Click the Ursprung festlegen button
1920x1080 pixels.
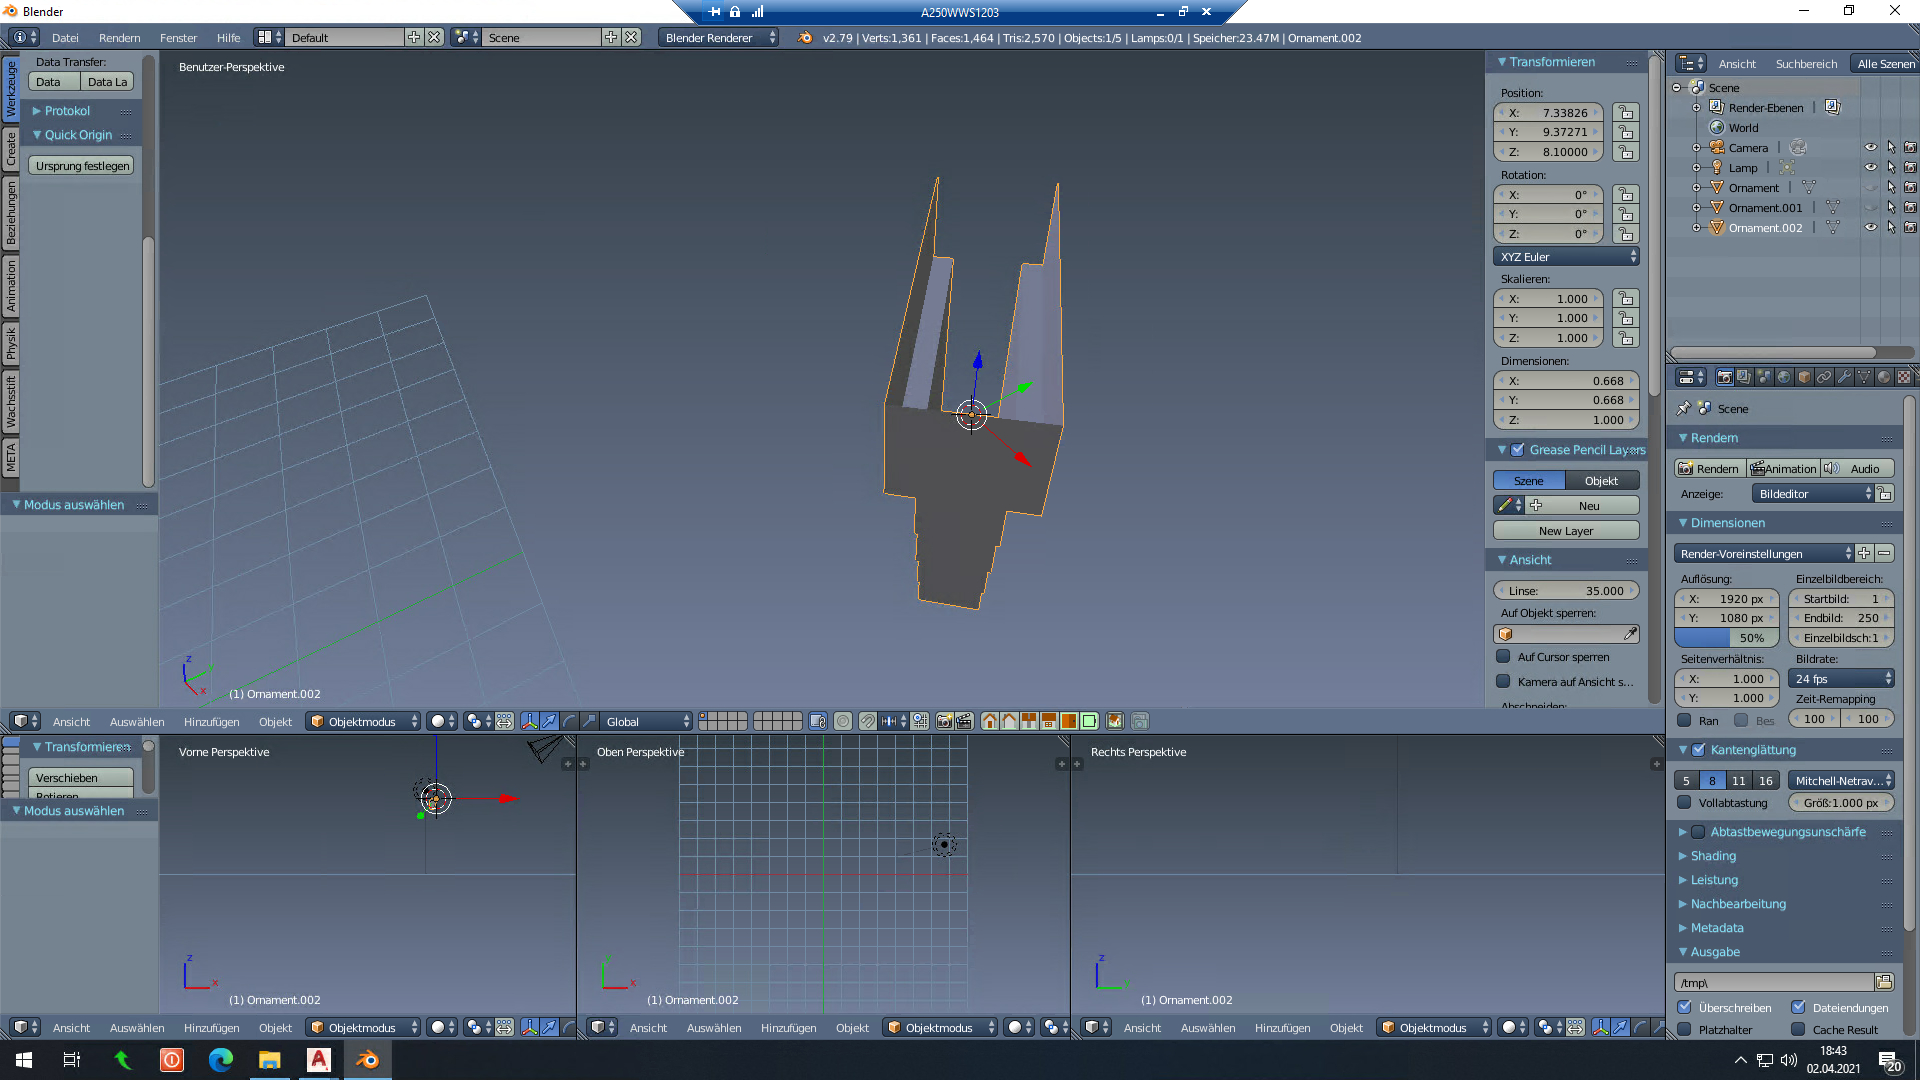point(82,166)
